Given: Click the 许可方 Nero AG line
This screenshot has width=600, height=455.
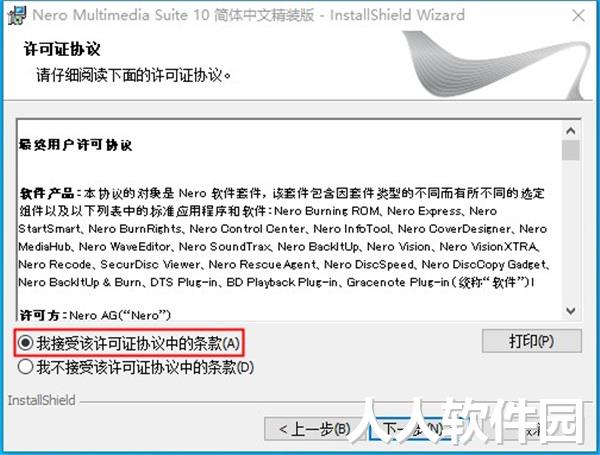Looking at the screenshot, I should 95,315.
